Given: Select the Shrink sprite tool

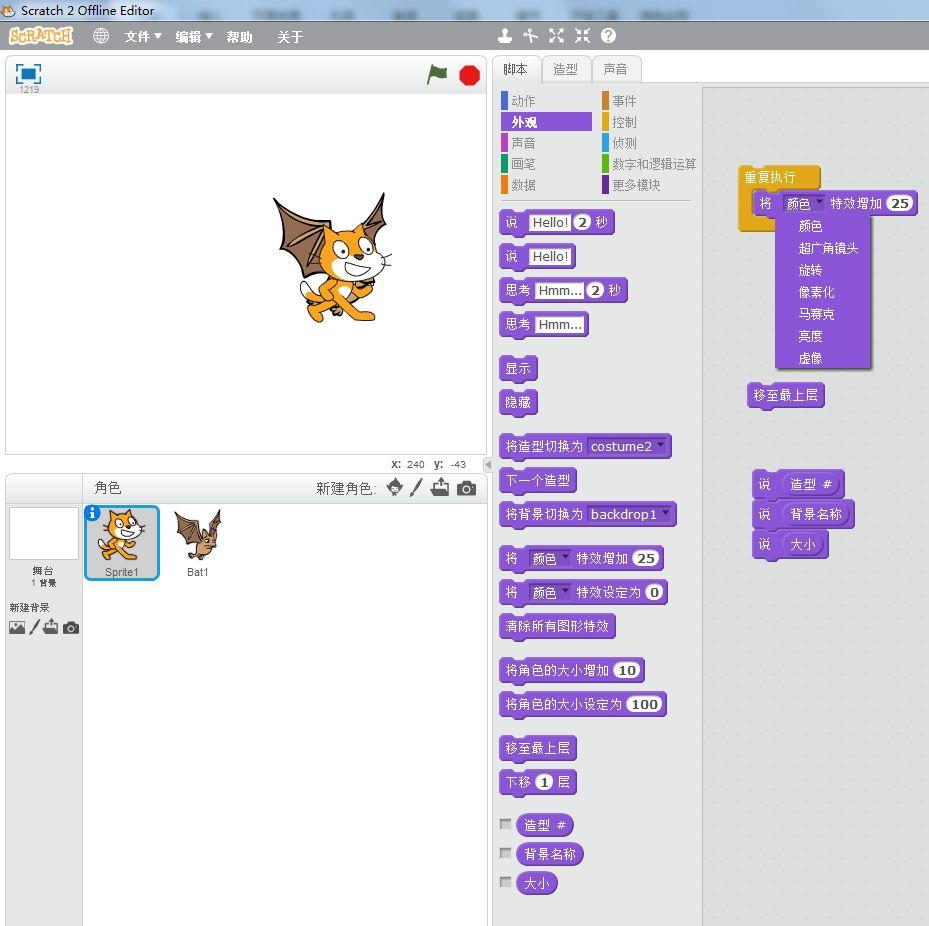Looking at the screenshot, I should [x=582, y=36].
